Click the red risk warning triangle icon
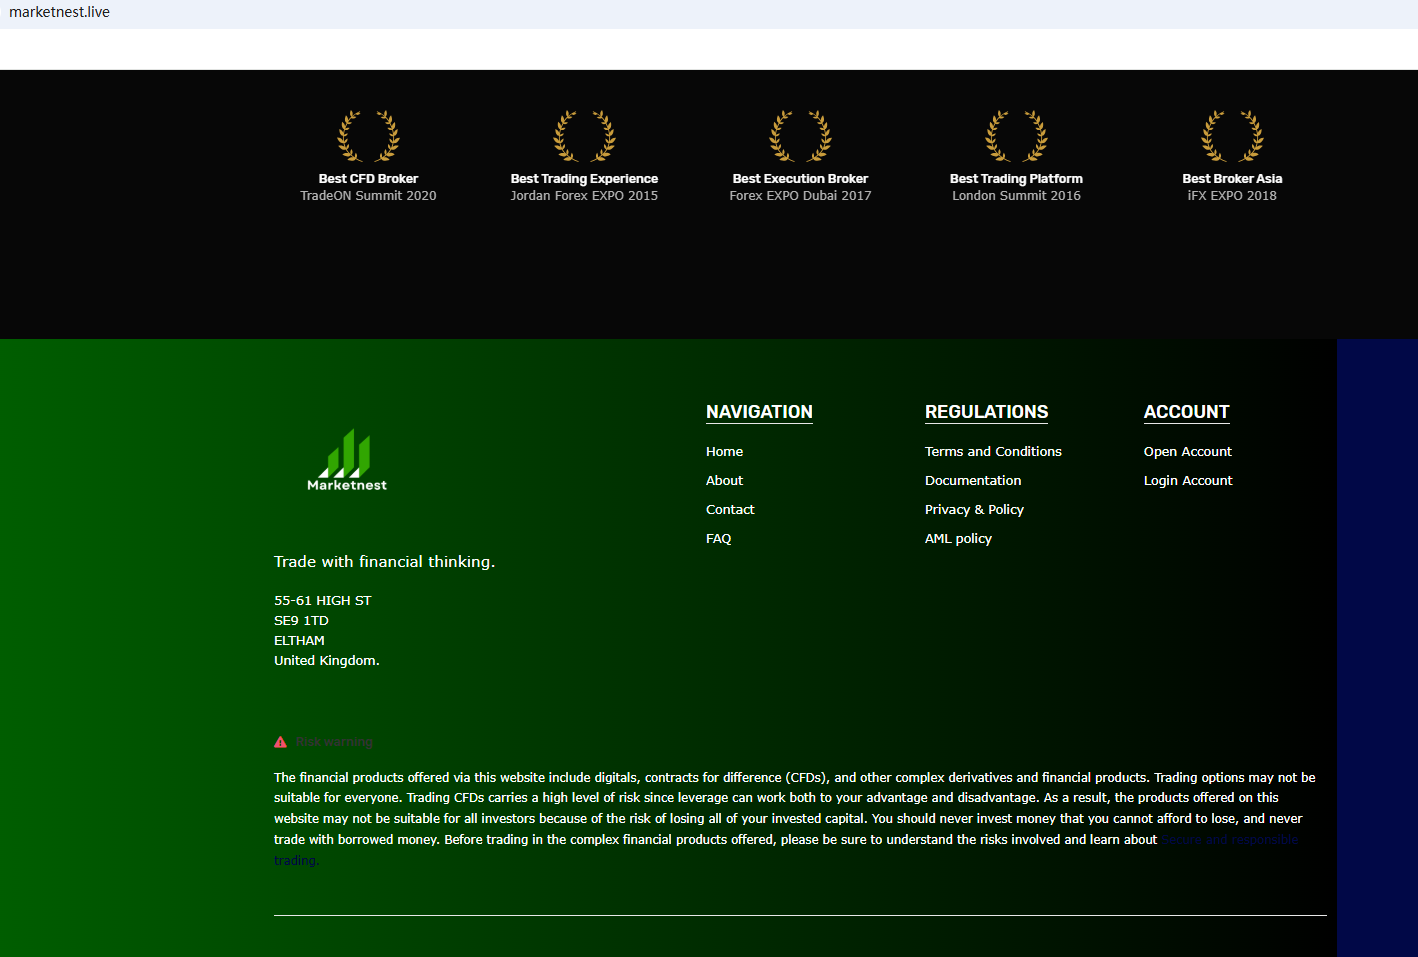Image resolution: width=1418 pixels, height=957 pixels. pos(281,742)
